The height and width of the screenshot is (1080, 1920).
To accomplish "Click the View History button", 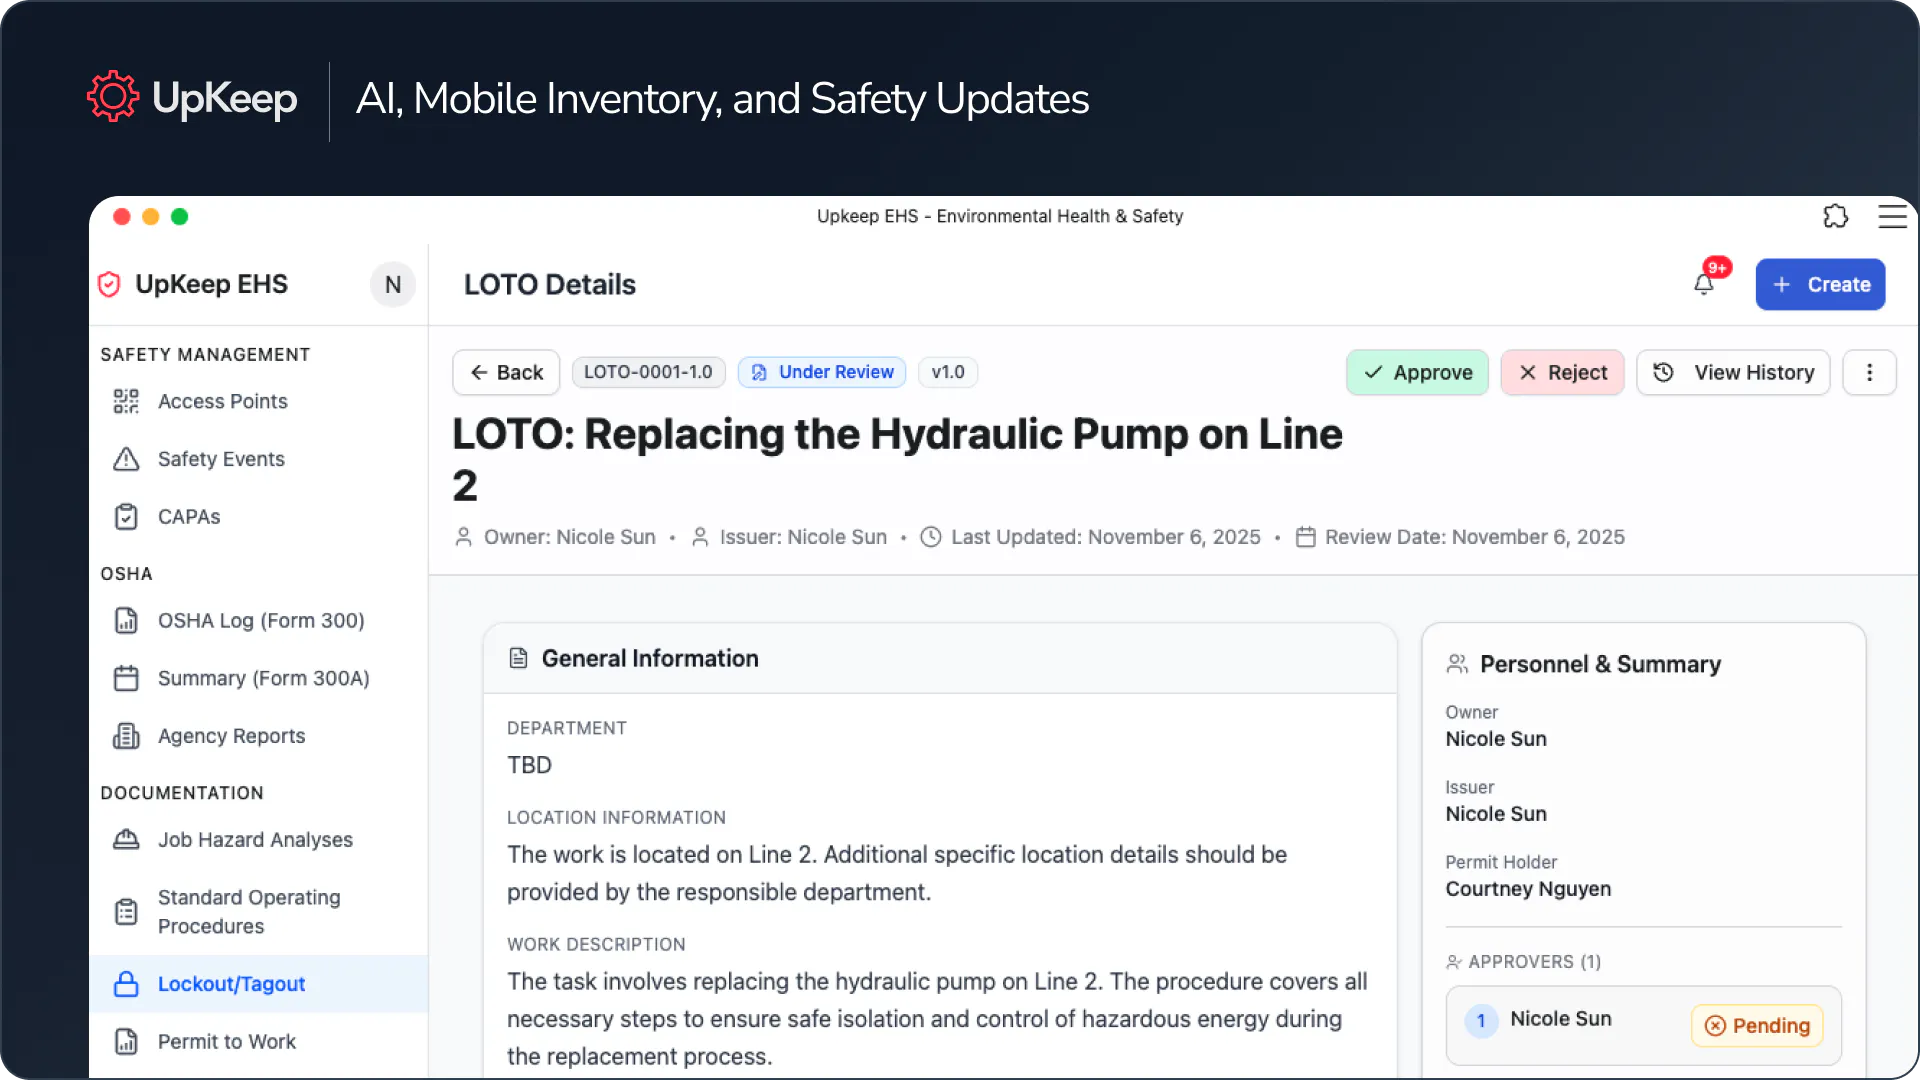I will coord(1733,372).
